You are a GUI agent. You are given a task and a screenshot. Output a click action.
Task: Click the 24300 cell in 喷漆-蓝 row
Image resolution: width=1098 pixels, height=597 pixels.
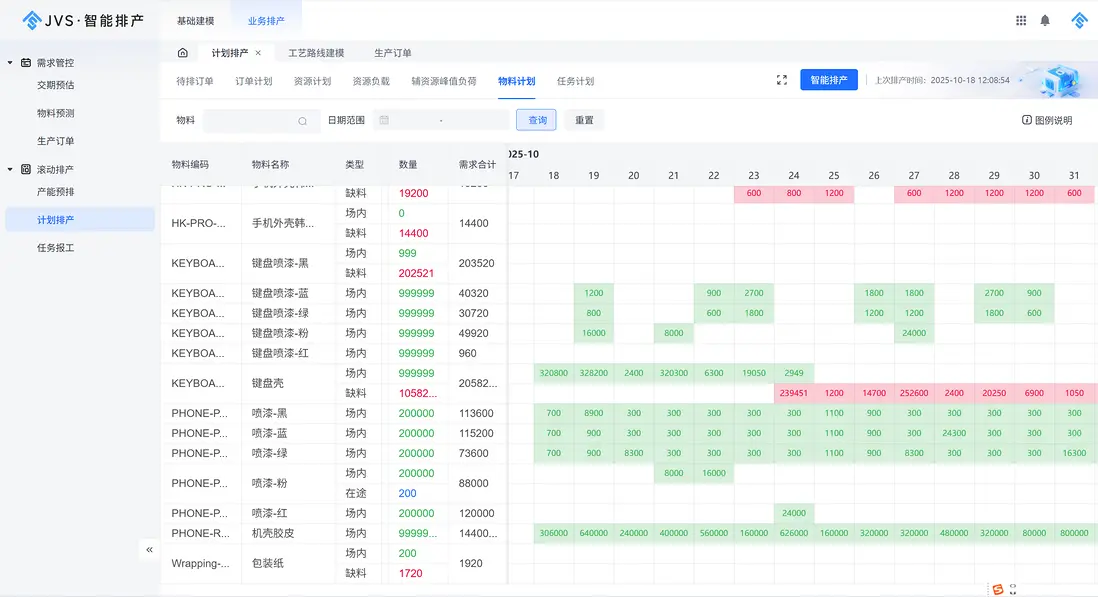click(x=954, y=433)
